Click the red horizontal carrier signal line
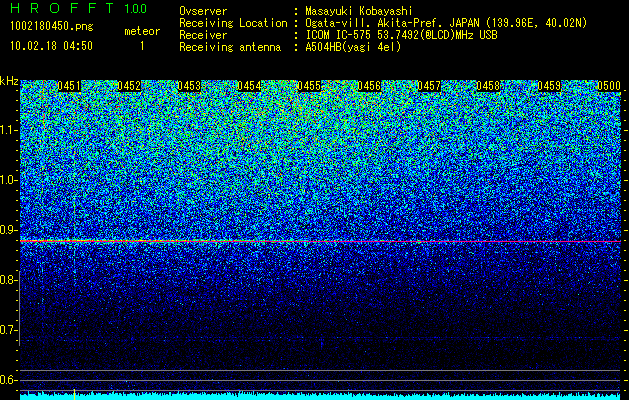The image size is (629, 400). coord(321,241)
